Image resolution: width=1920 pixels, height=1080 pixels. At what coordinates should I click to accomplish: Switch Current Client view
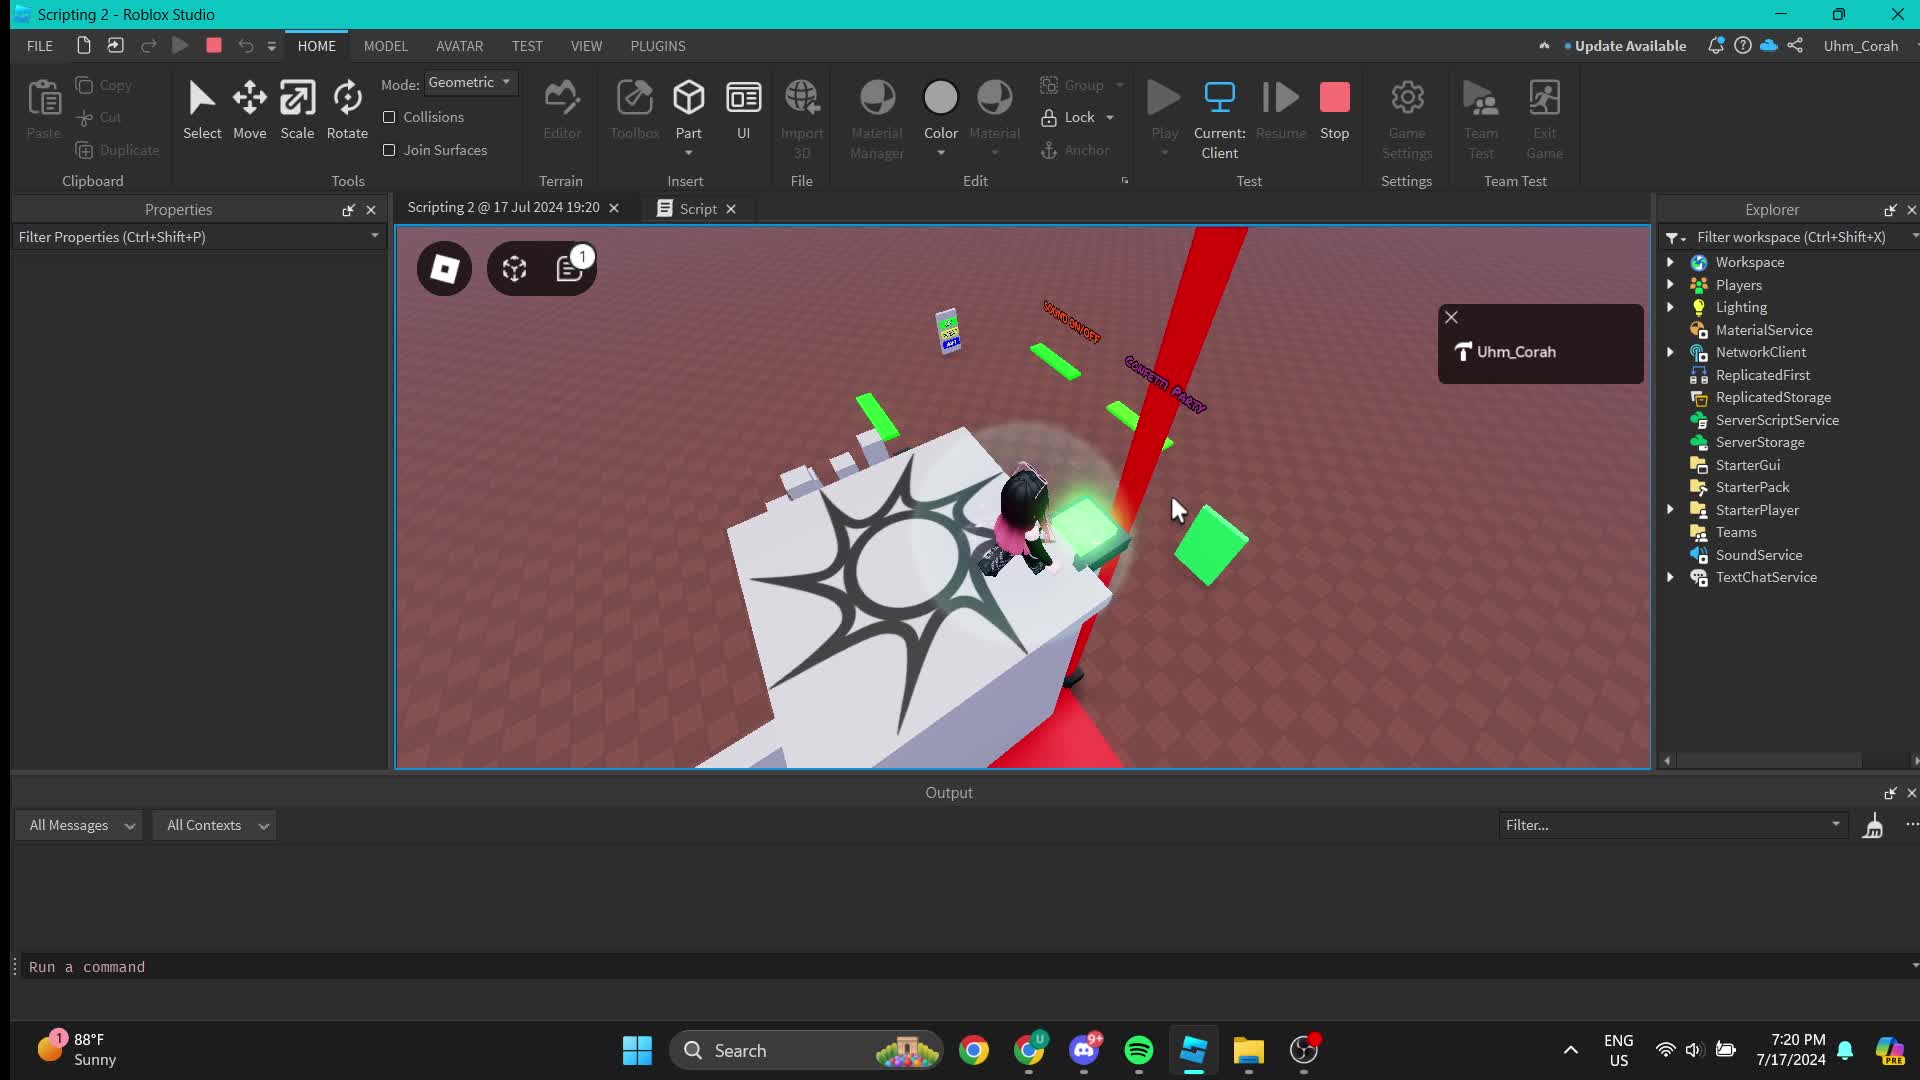pos(1219,118)
